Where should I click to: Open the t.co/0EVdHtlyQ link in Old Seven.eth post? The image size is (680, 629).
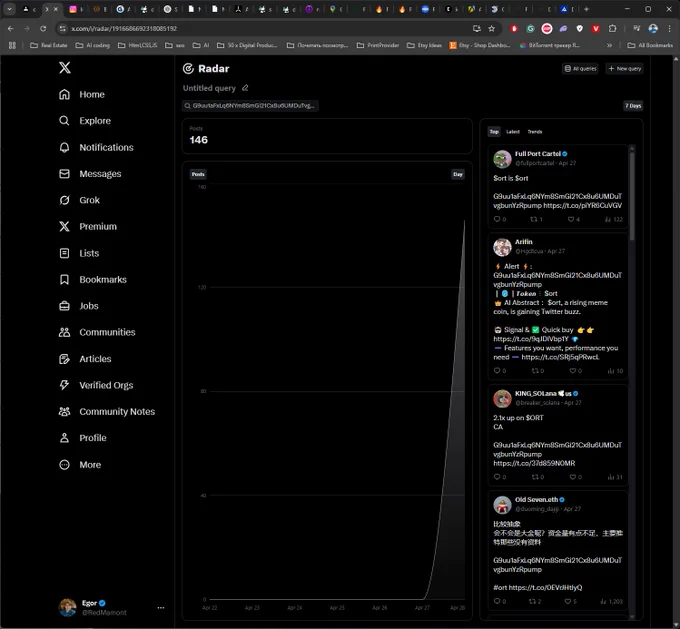click(545, 587)
